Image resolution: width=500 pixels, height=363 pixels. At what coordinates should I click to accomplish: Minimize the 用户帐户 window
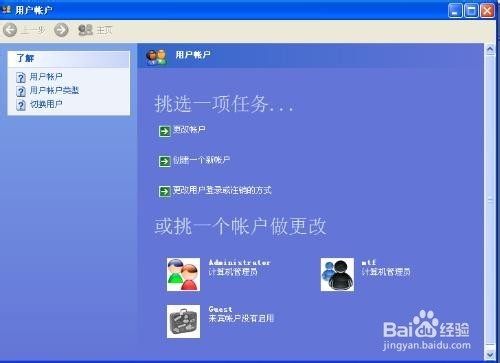(455, 11)
